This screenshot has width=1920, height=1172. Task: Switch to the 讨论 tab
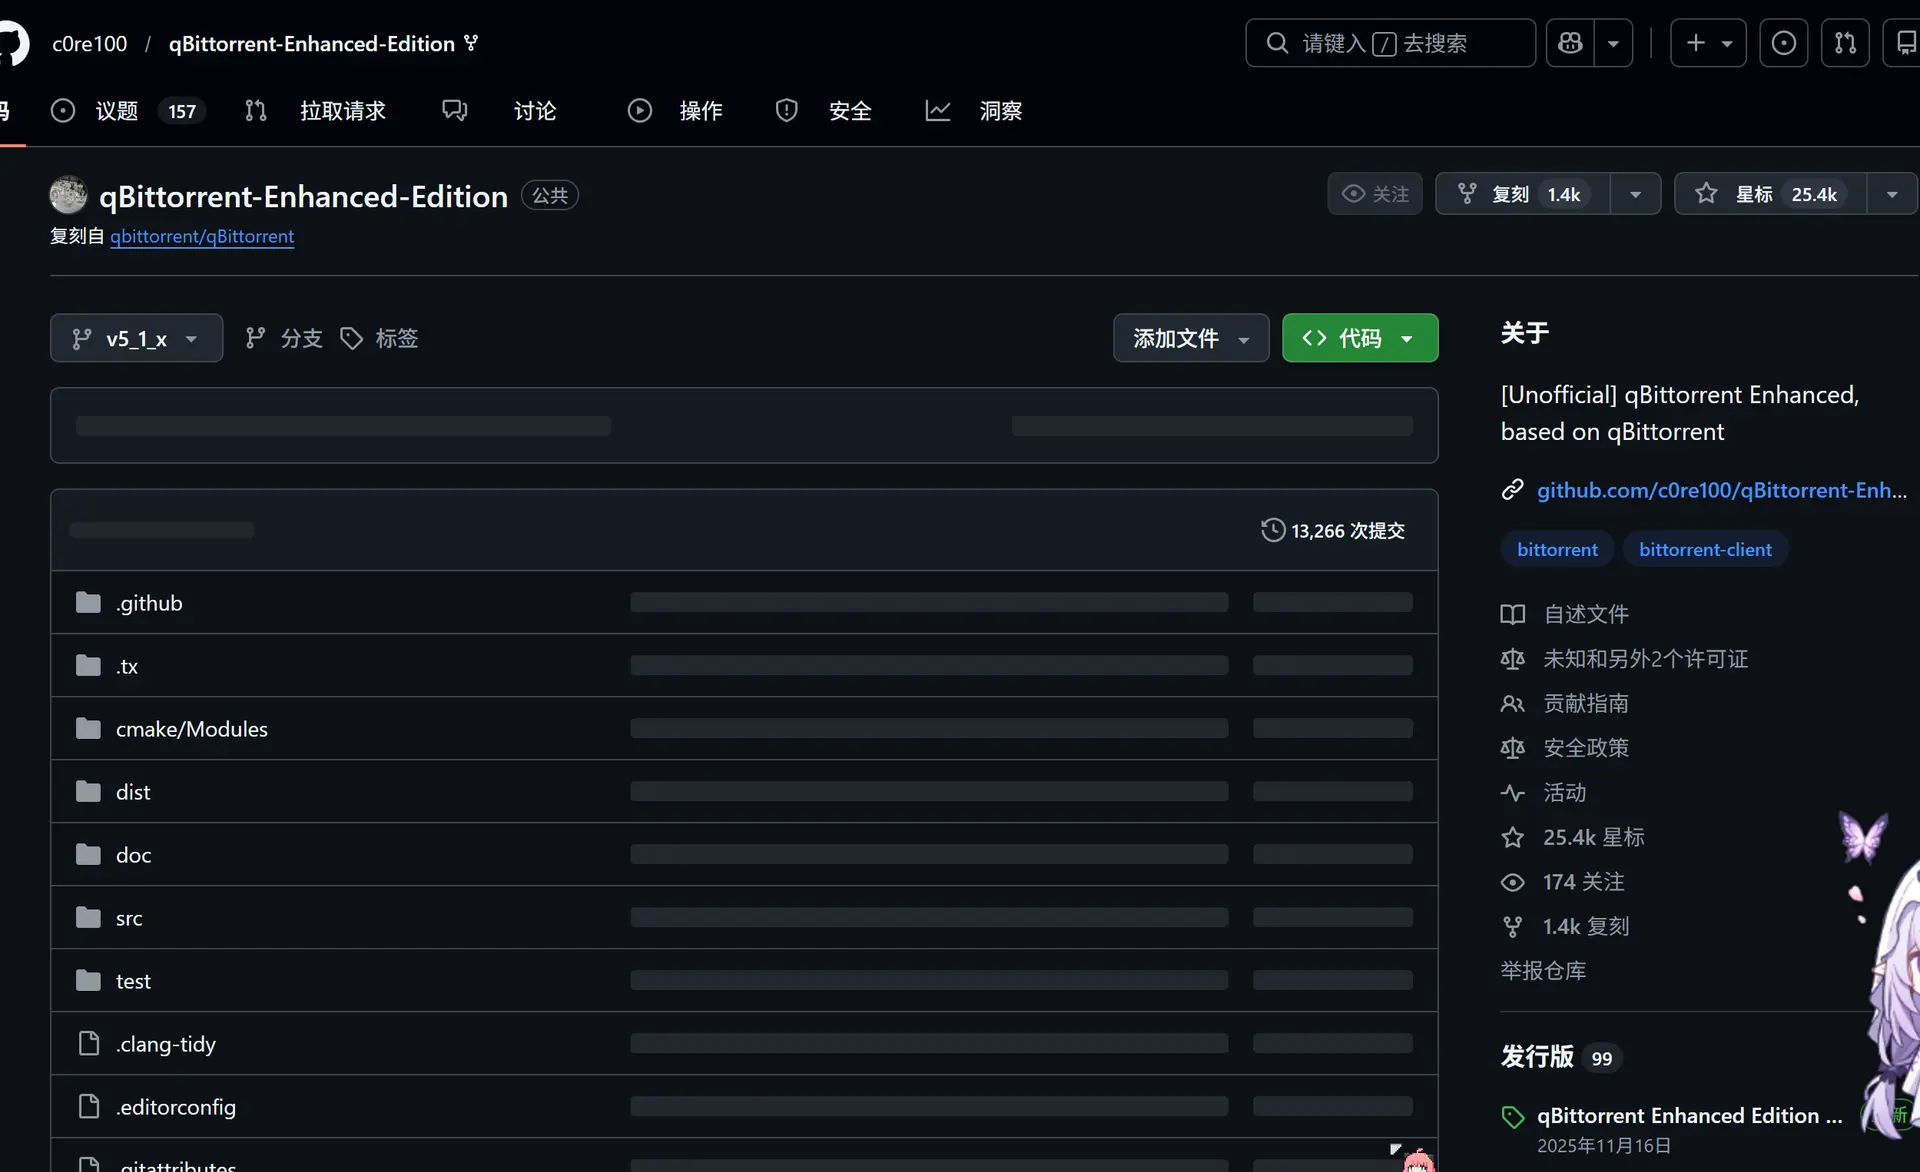click(x=500, y=111)
